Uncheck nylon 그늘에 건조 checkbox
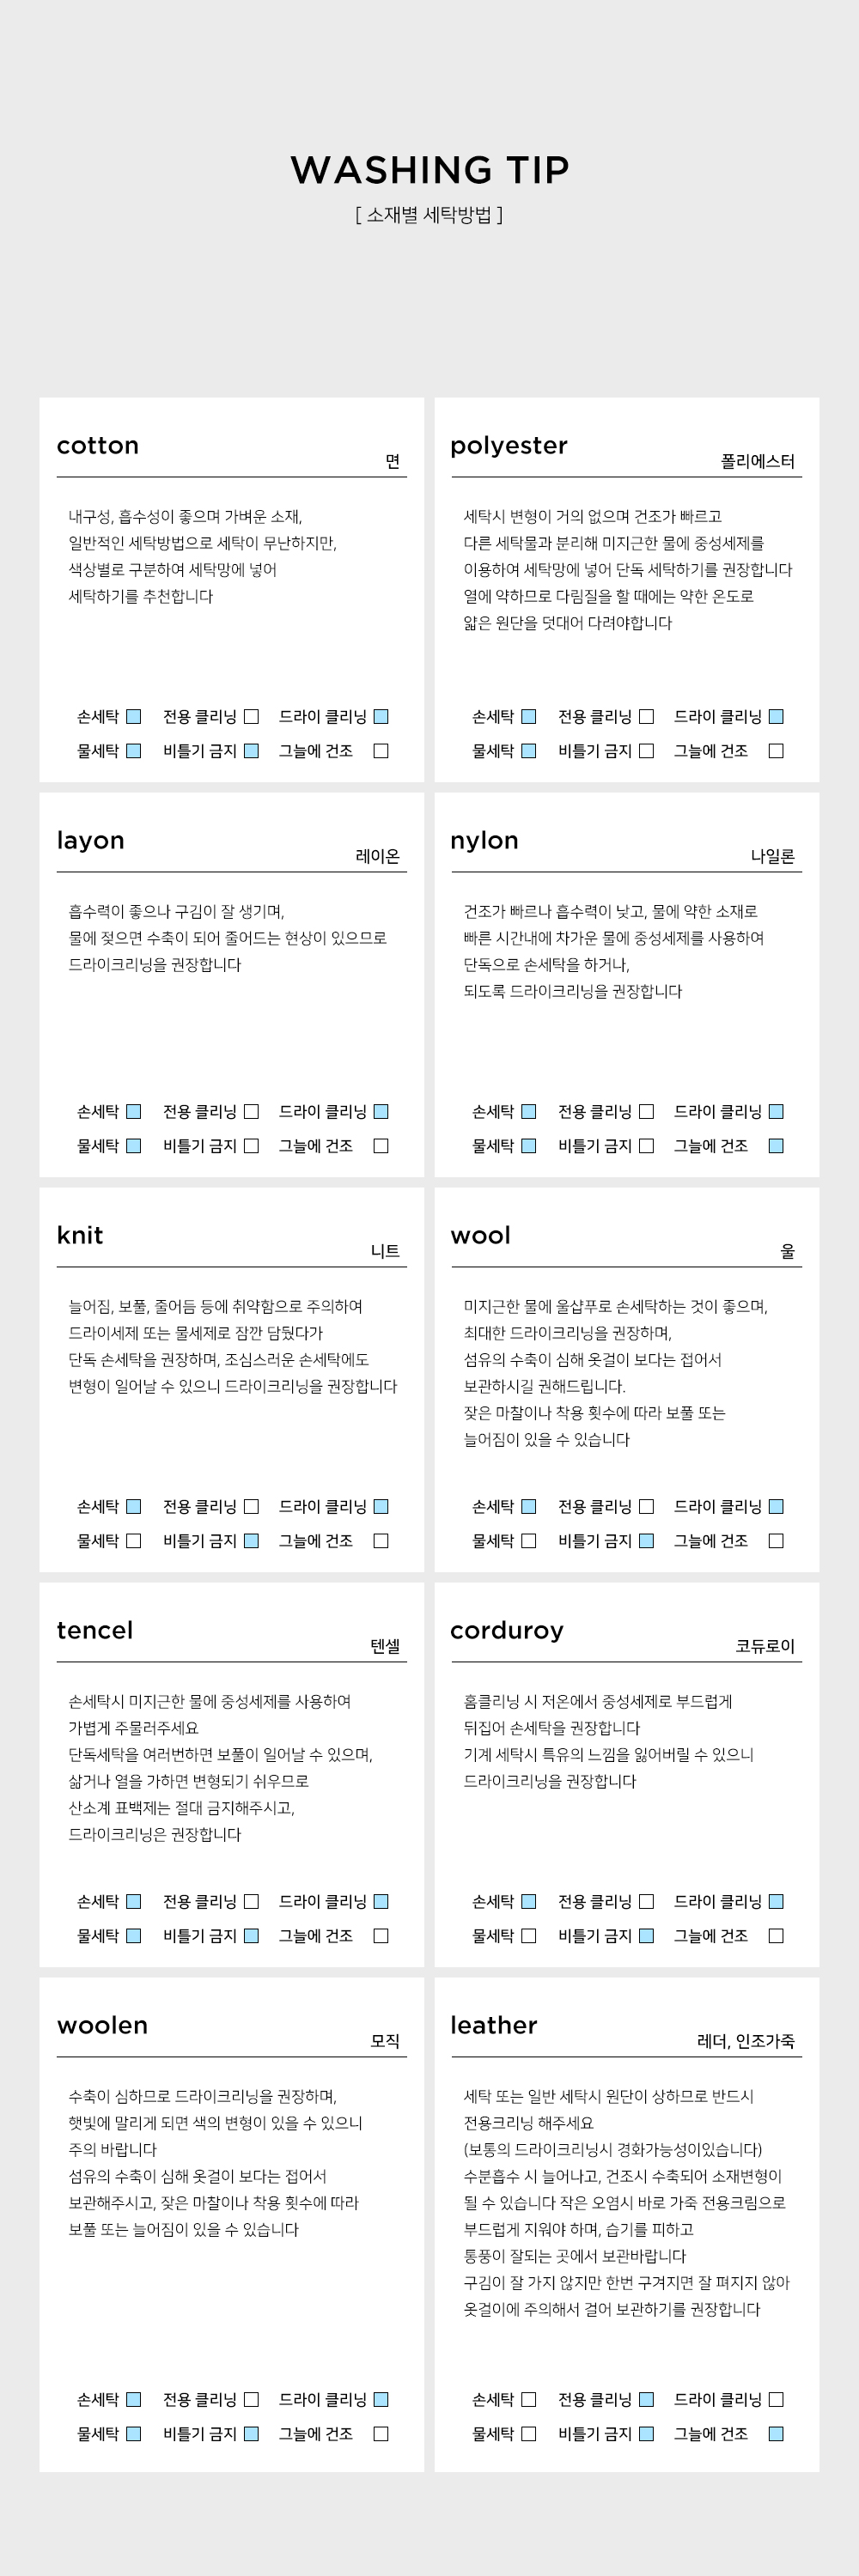The image size is (859, 2576). (776, 1145)
